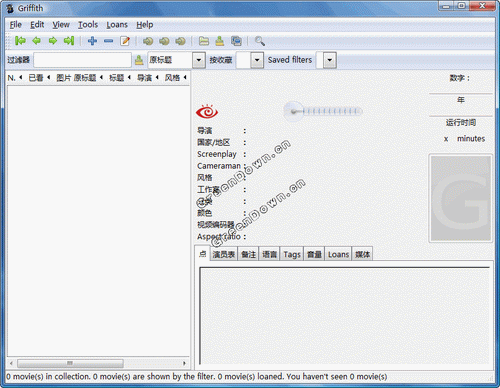The height and width of the screenshot is (388, 500).
Task: Add a new movie with plus icon
Action: tap(92, 41)
